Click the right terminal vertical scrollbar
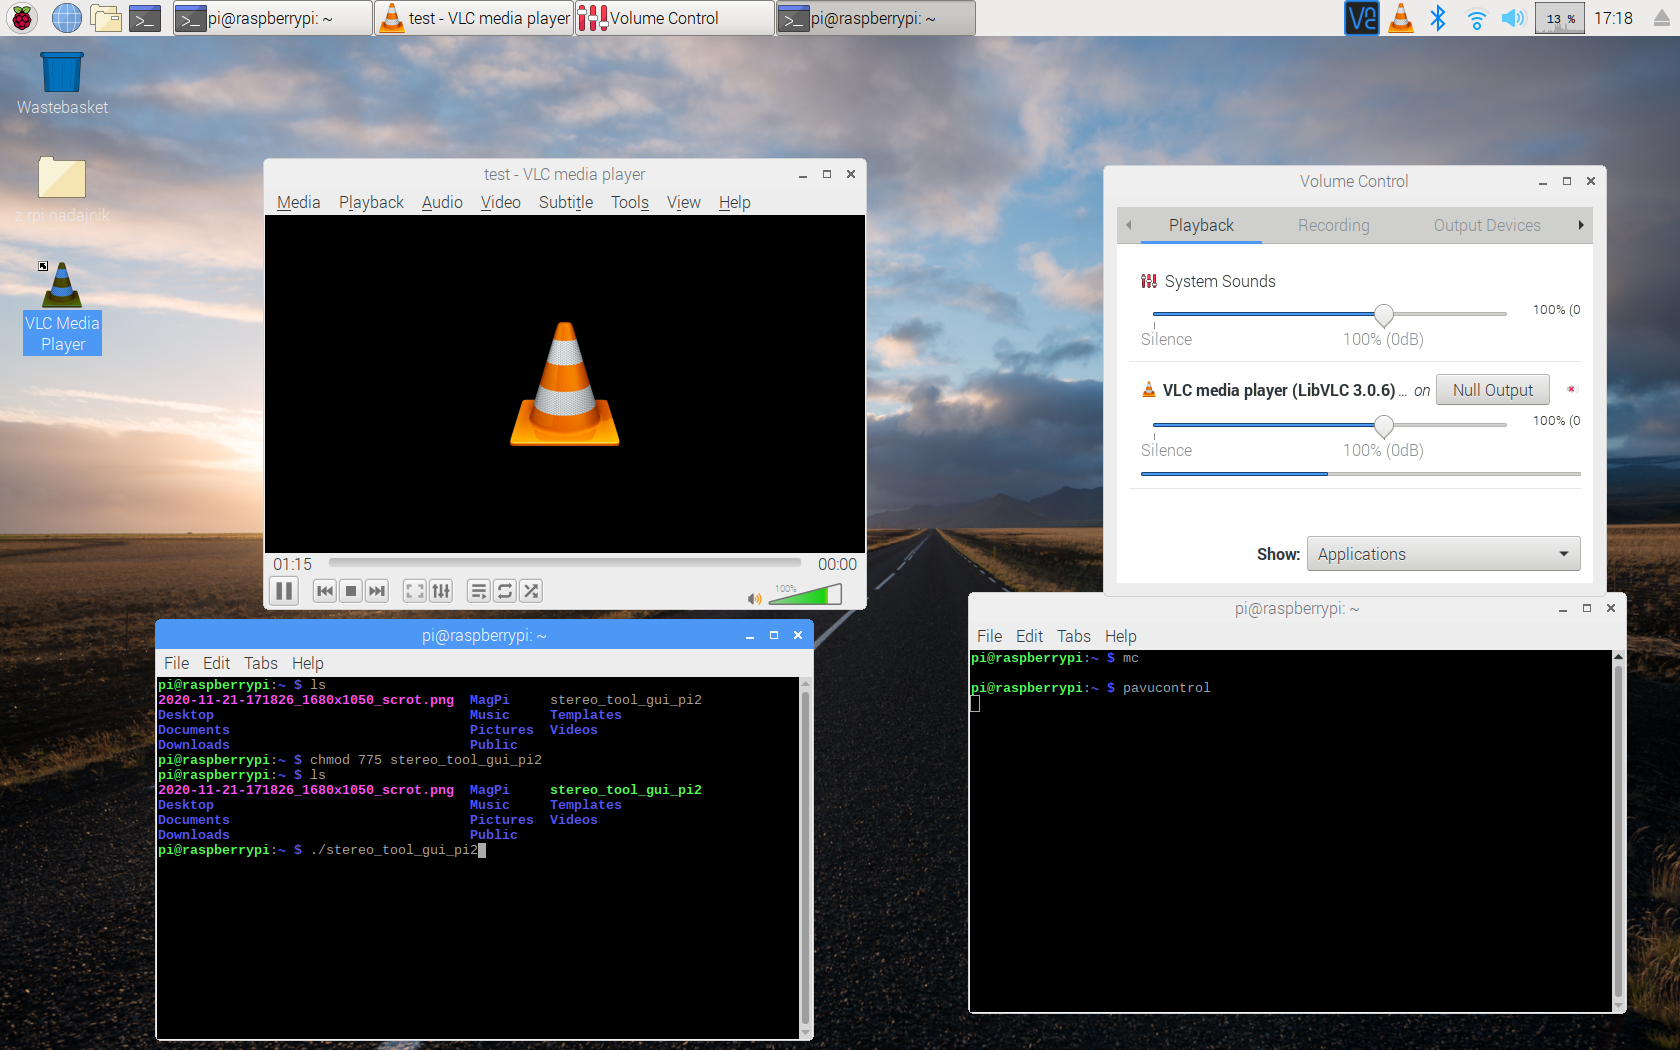 [x=1618, y=831]
